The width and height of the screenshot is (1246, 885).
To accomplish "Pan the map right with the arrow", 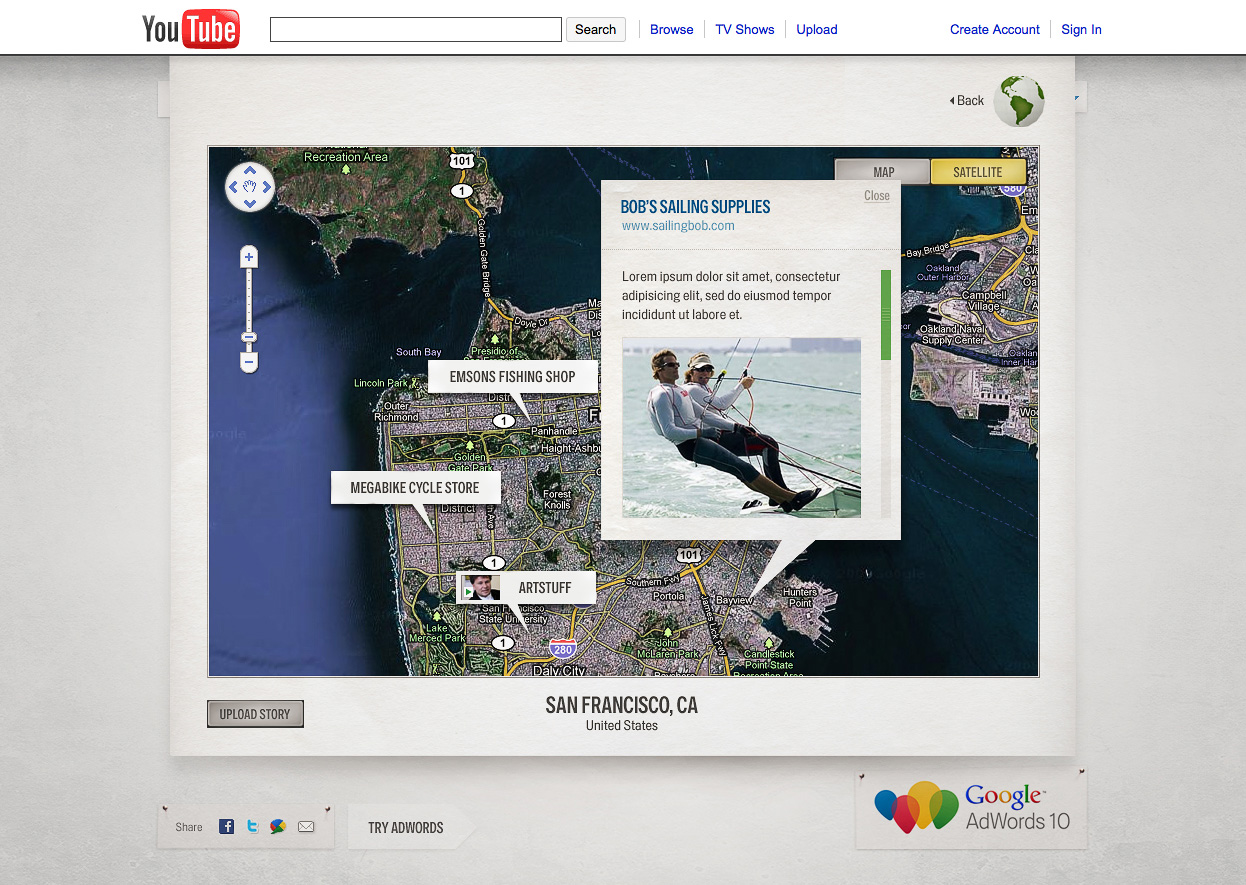I will 267,187.
